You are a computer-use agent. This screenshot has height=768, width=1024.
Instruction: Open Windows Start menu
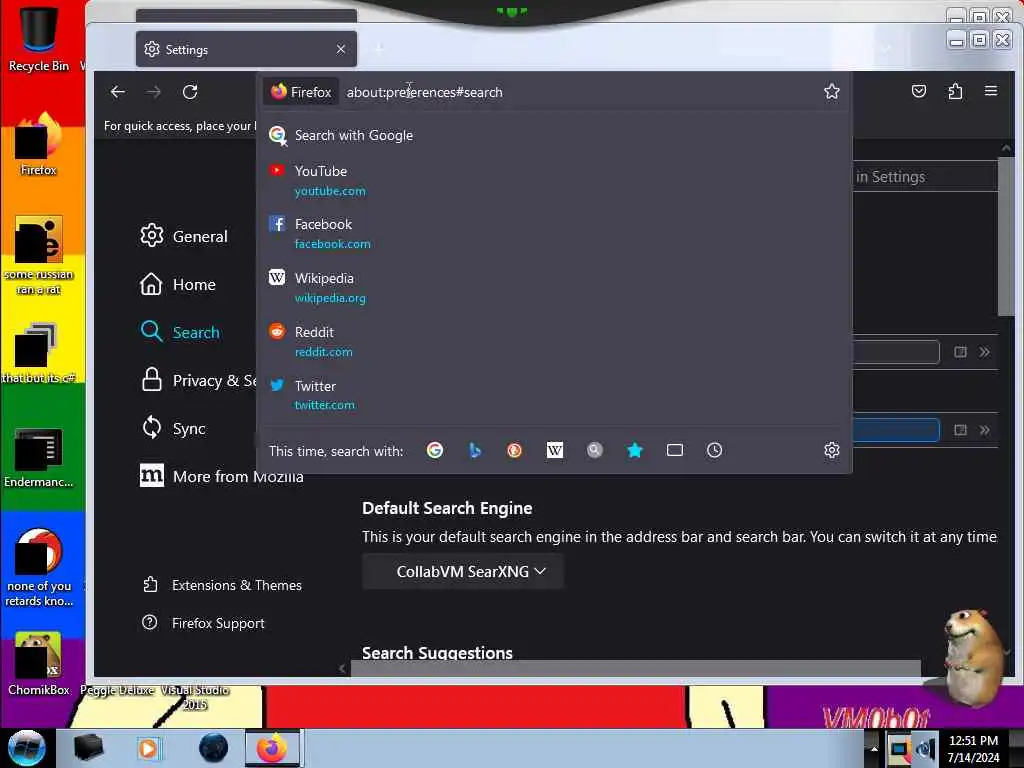27,748
